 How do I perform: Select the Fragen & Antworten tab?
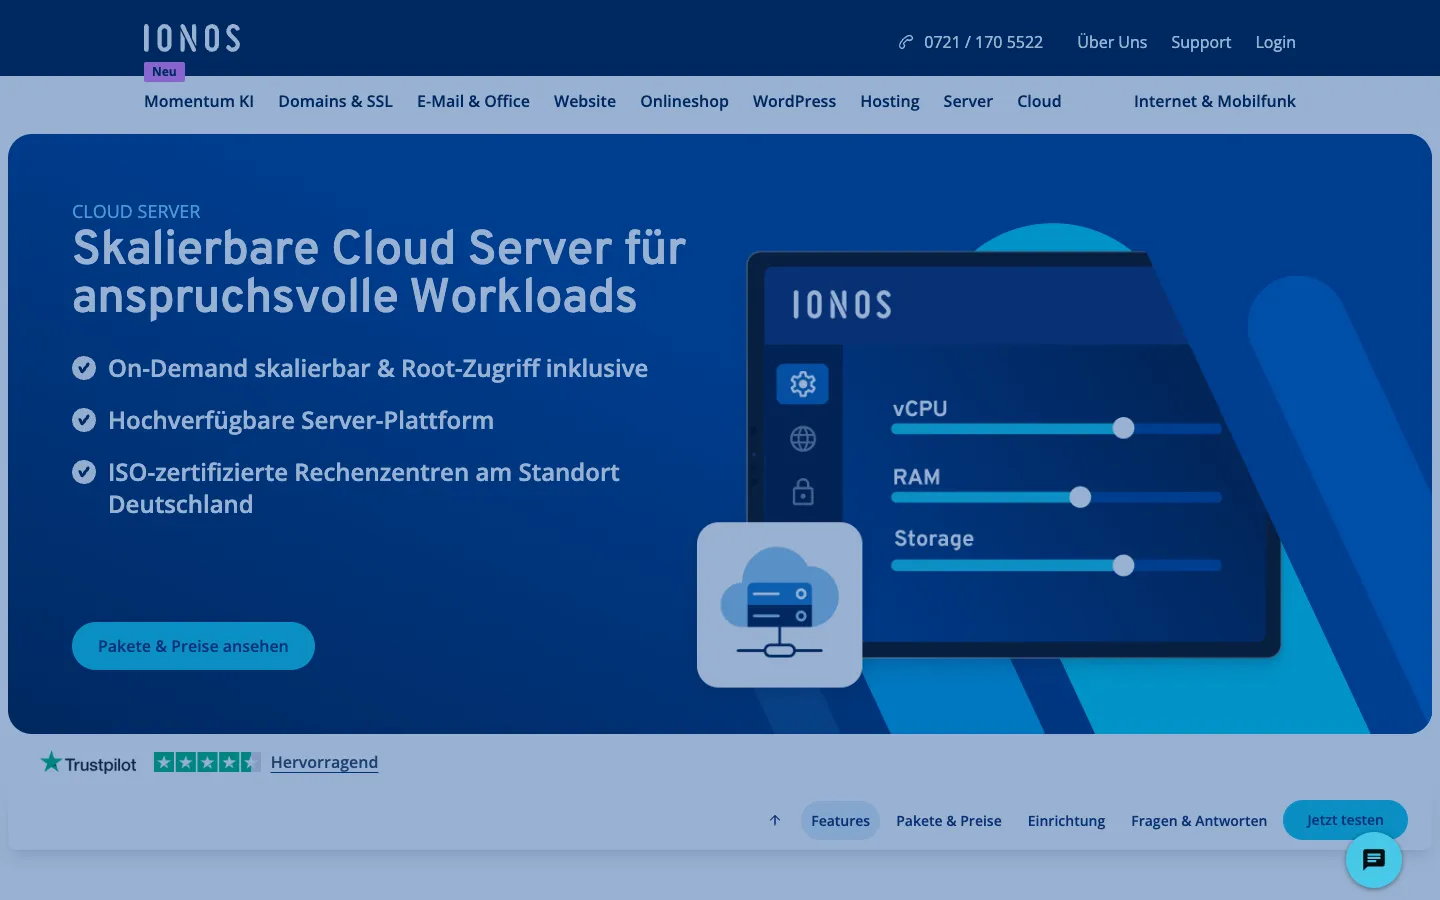[1199, 820]
